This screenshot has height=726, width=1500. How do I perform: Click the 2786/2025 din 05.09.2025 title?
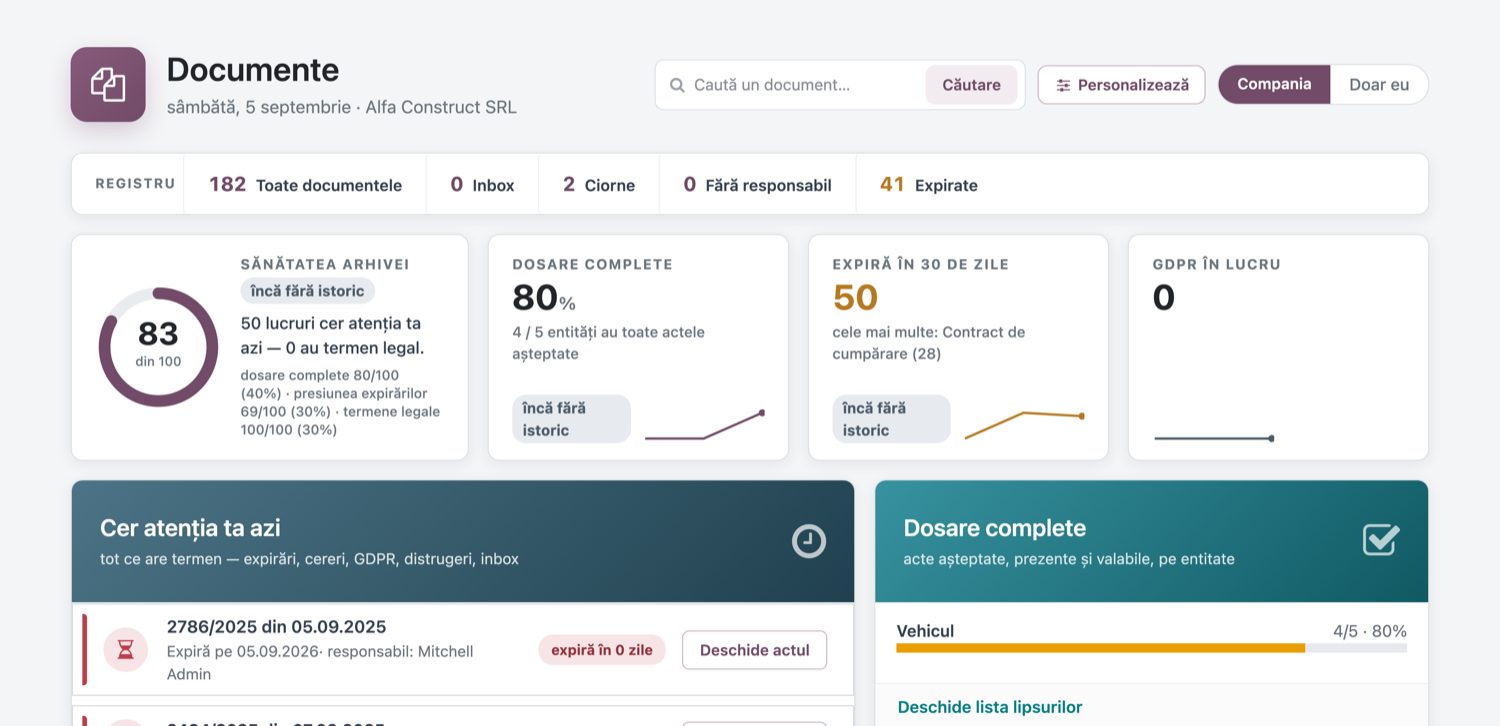click(x=276, y=627)
